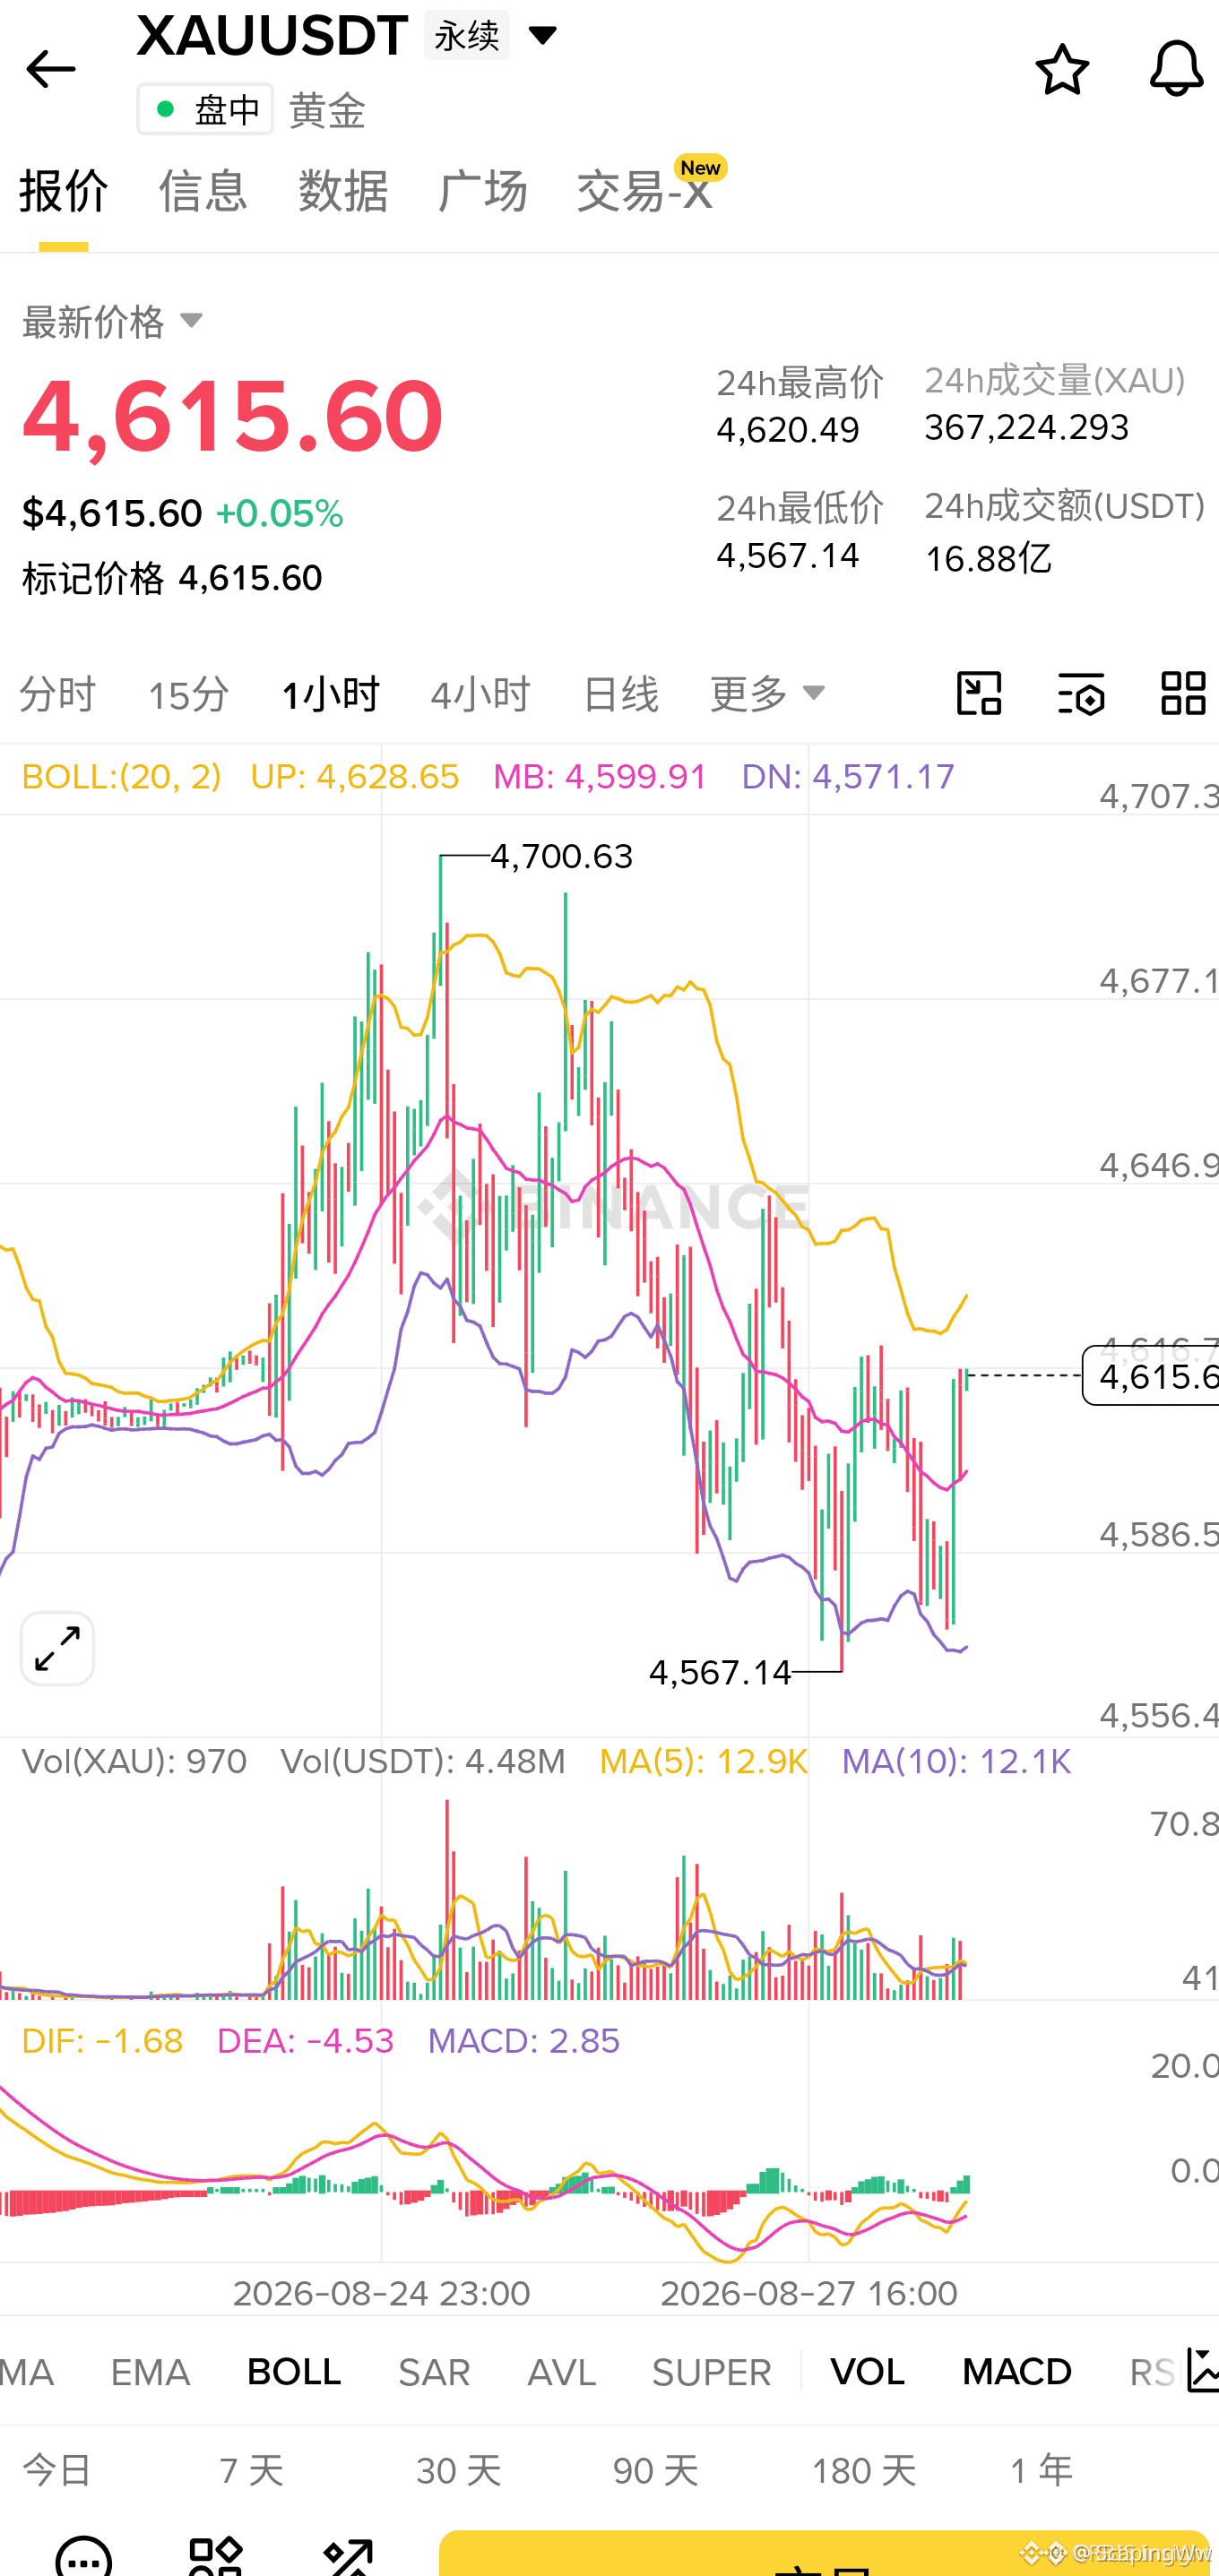Tap the +0.05% change percentage
Screen dimensions: 1219x2576
click(x=279, y=514)
